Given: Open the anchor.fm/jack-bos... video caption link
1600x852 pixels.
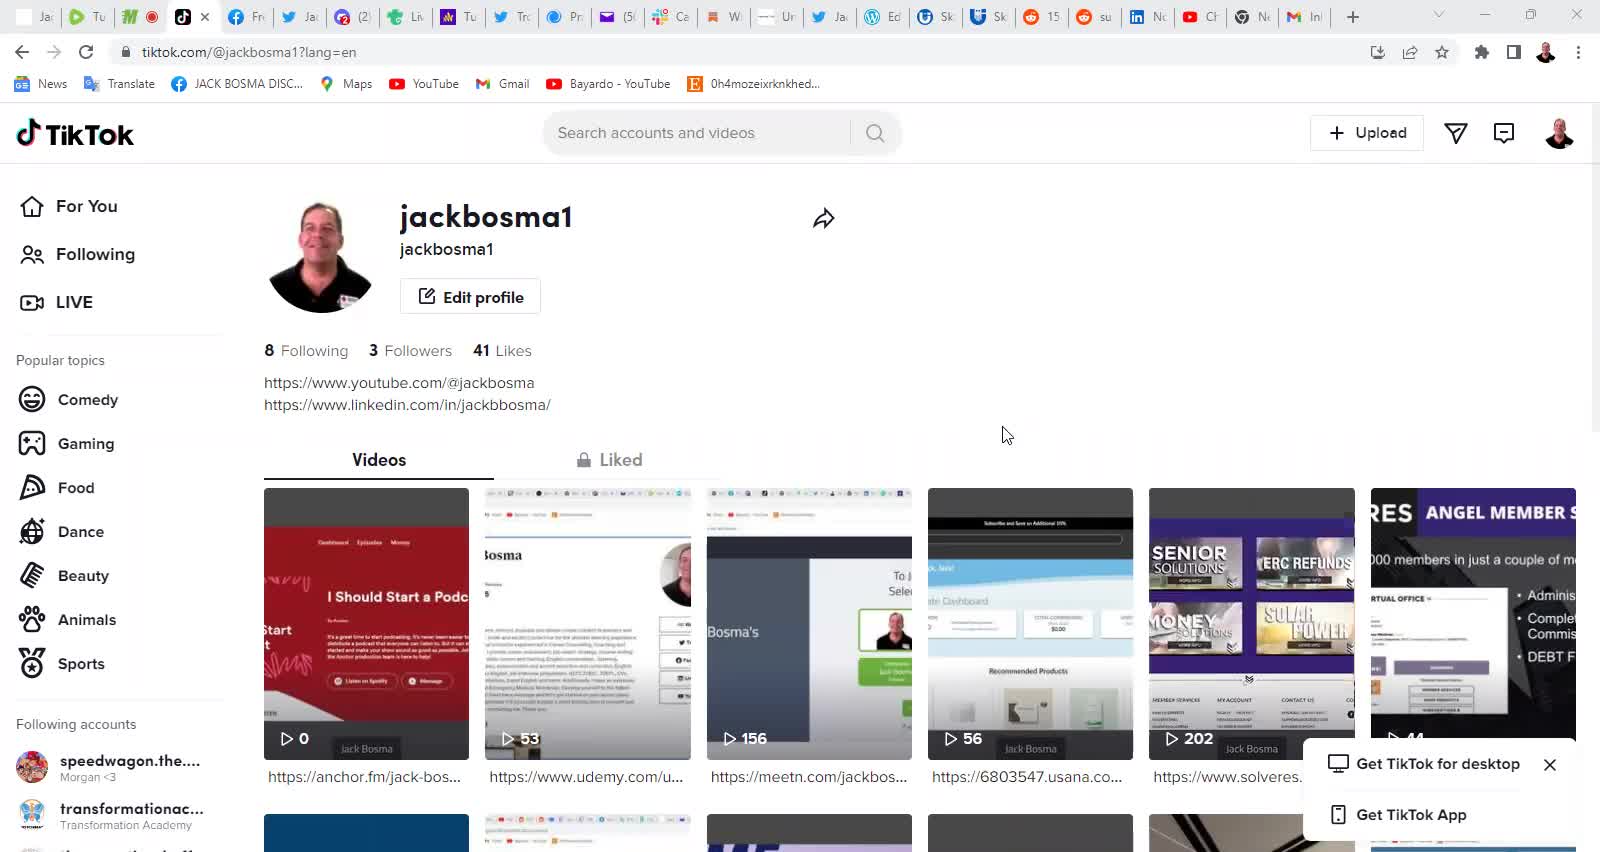Looking at the screenshot, I should click(x=364, y=777).
